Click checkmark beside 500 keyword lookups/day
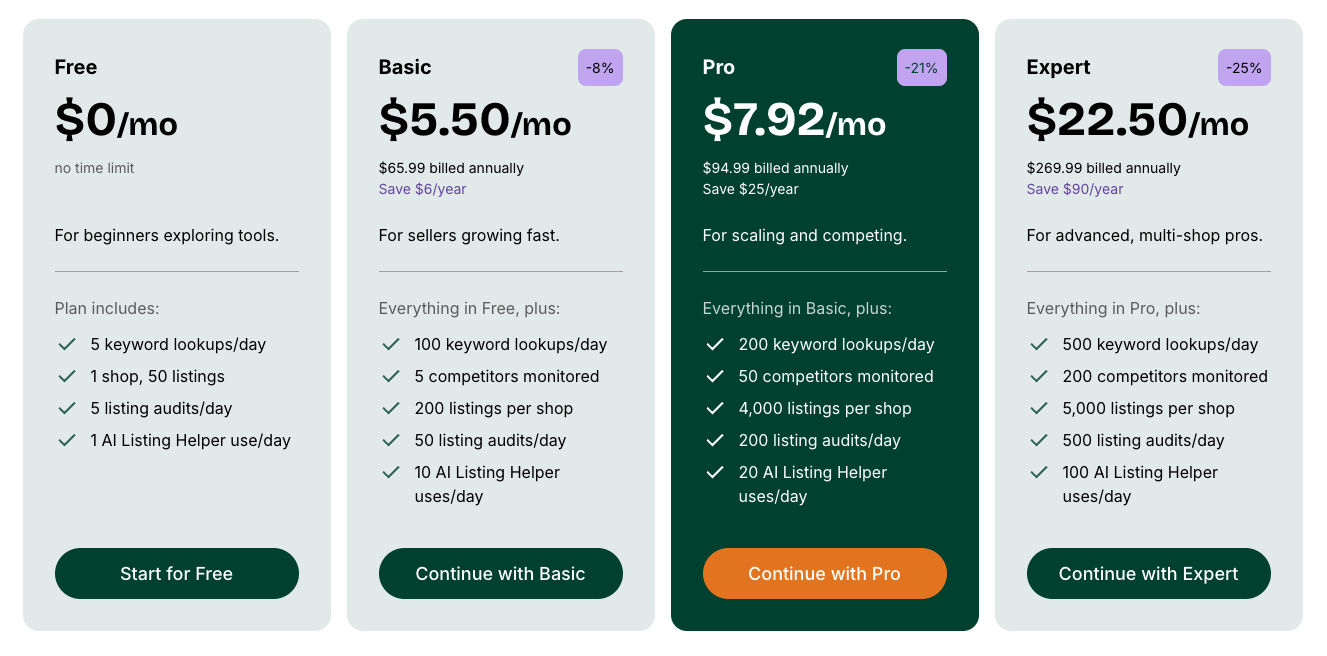This screenshot has height=656, width=1327. point(1039,344)
